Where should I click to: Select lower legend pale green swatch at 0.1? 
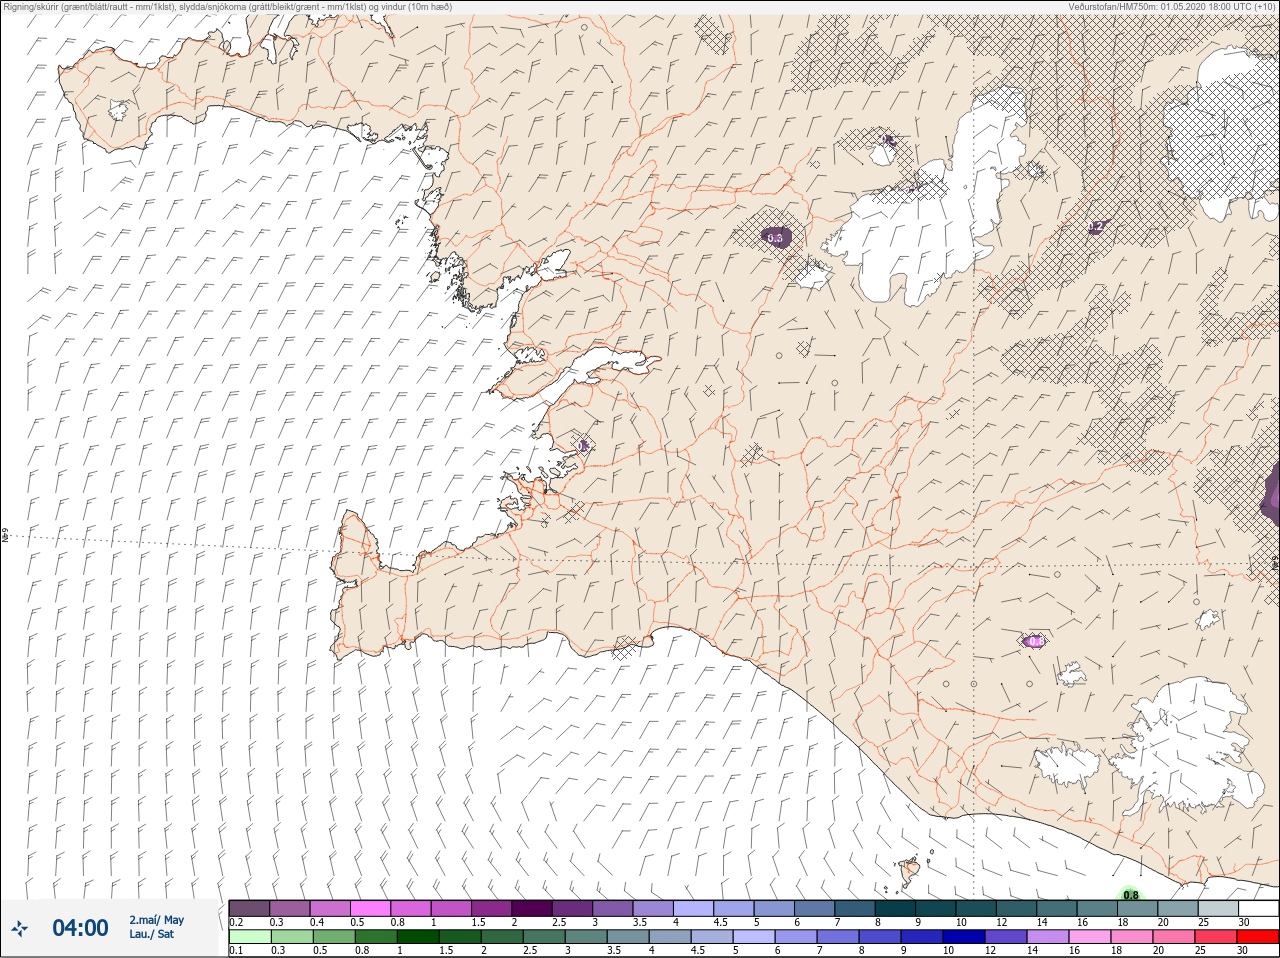(x=249, y=937)
